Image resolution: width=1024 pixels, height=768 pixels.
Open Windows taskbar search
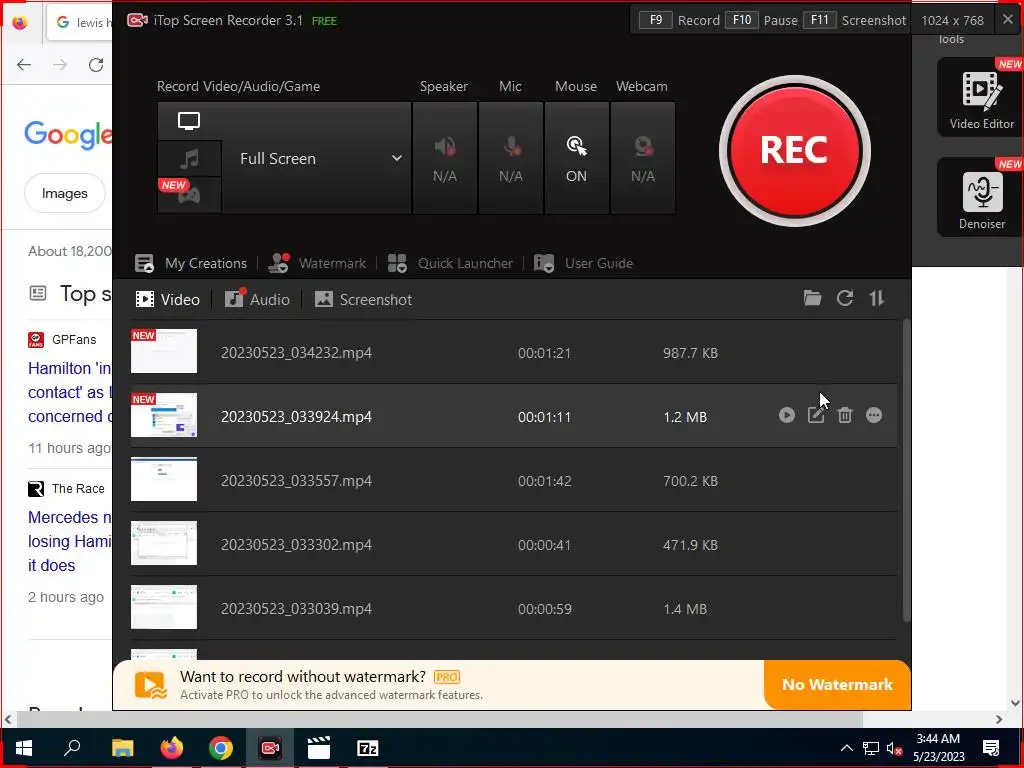72,748
